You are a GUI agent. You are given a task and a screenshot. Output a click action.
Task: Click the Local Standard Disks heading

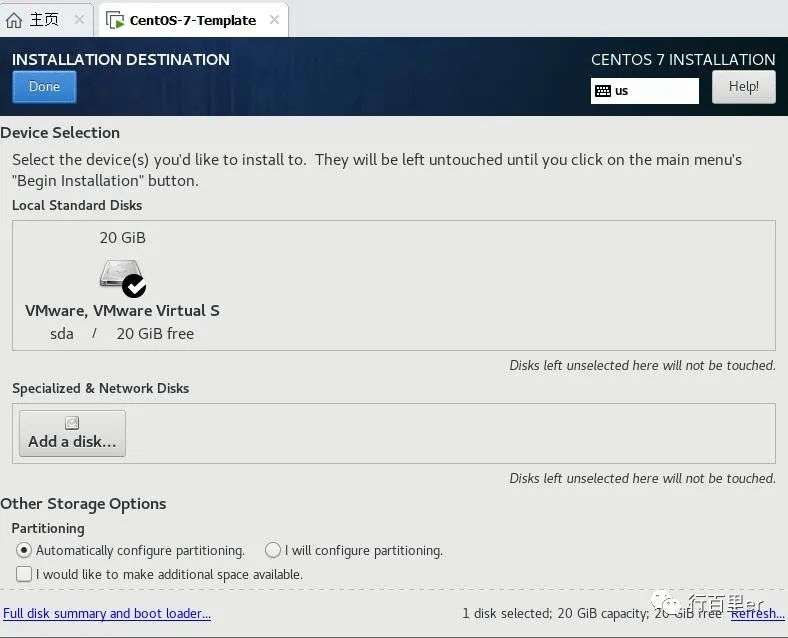point(77,205)
